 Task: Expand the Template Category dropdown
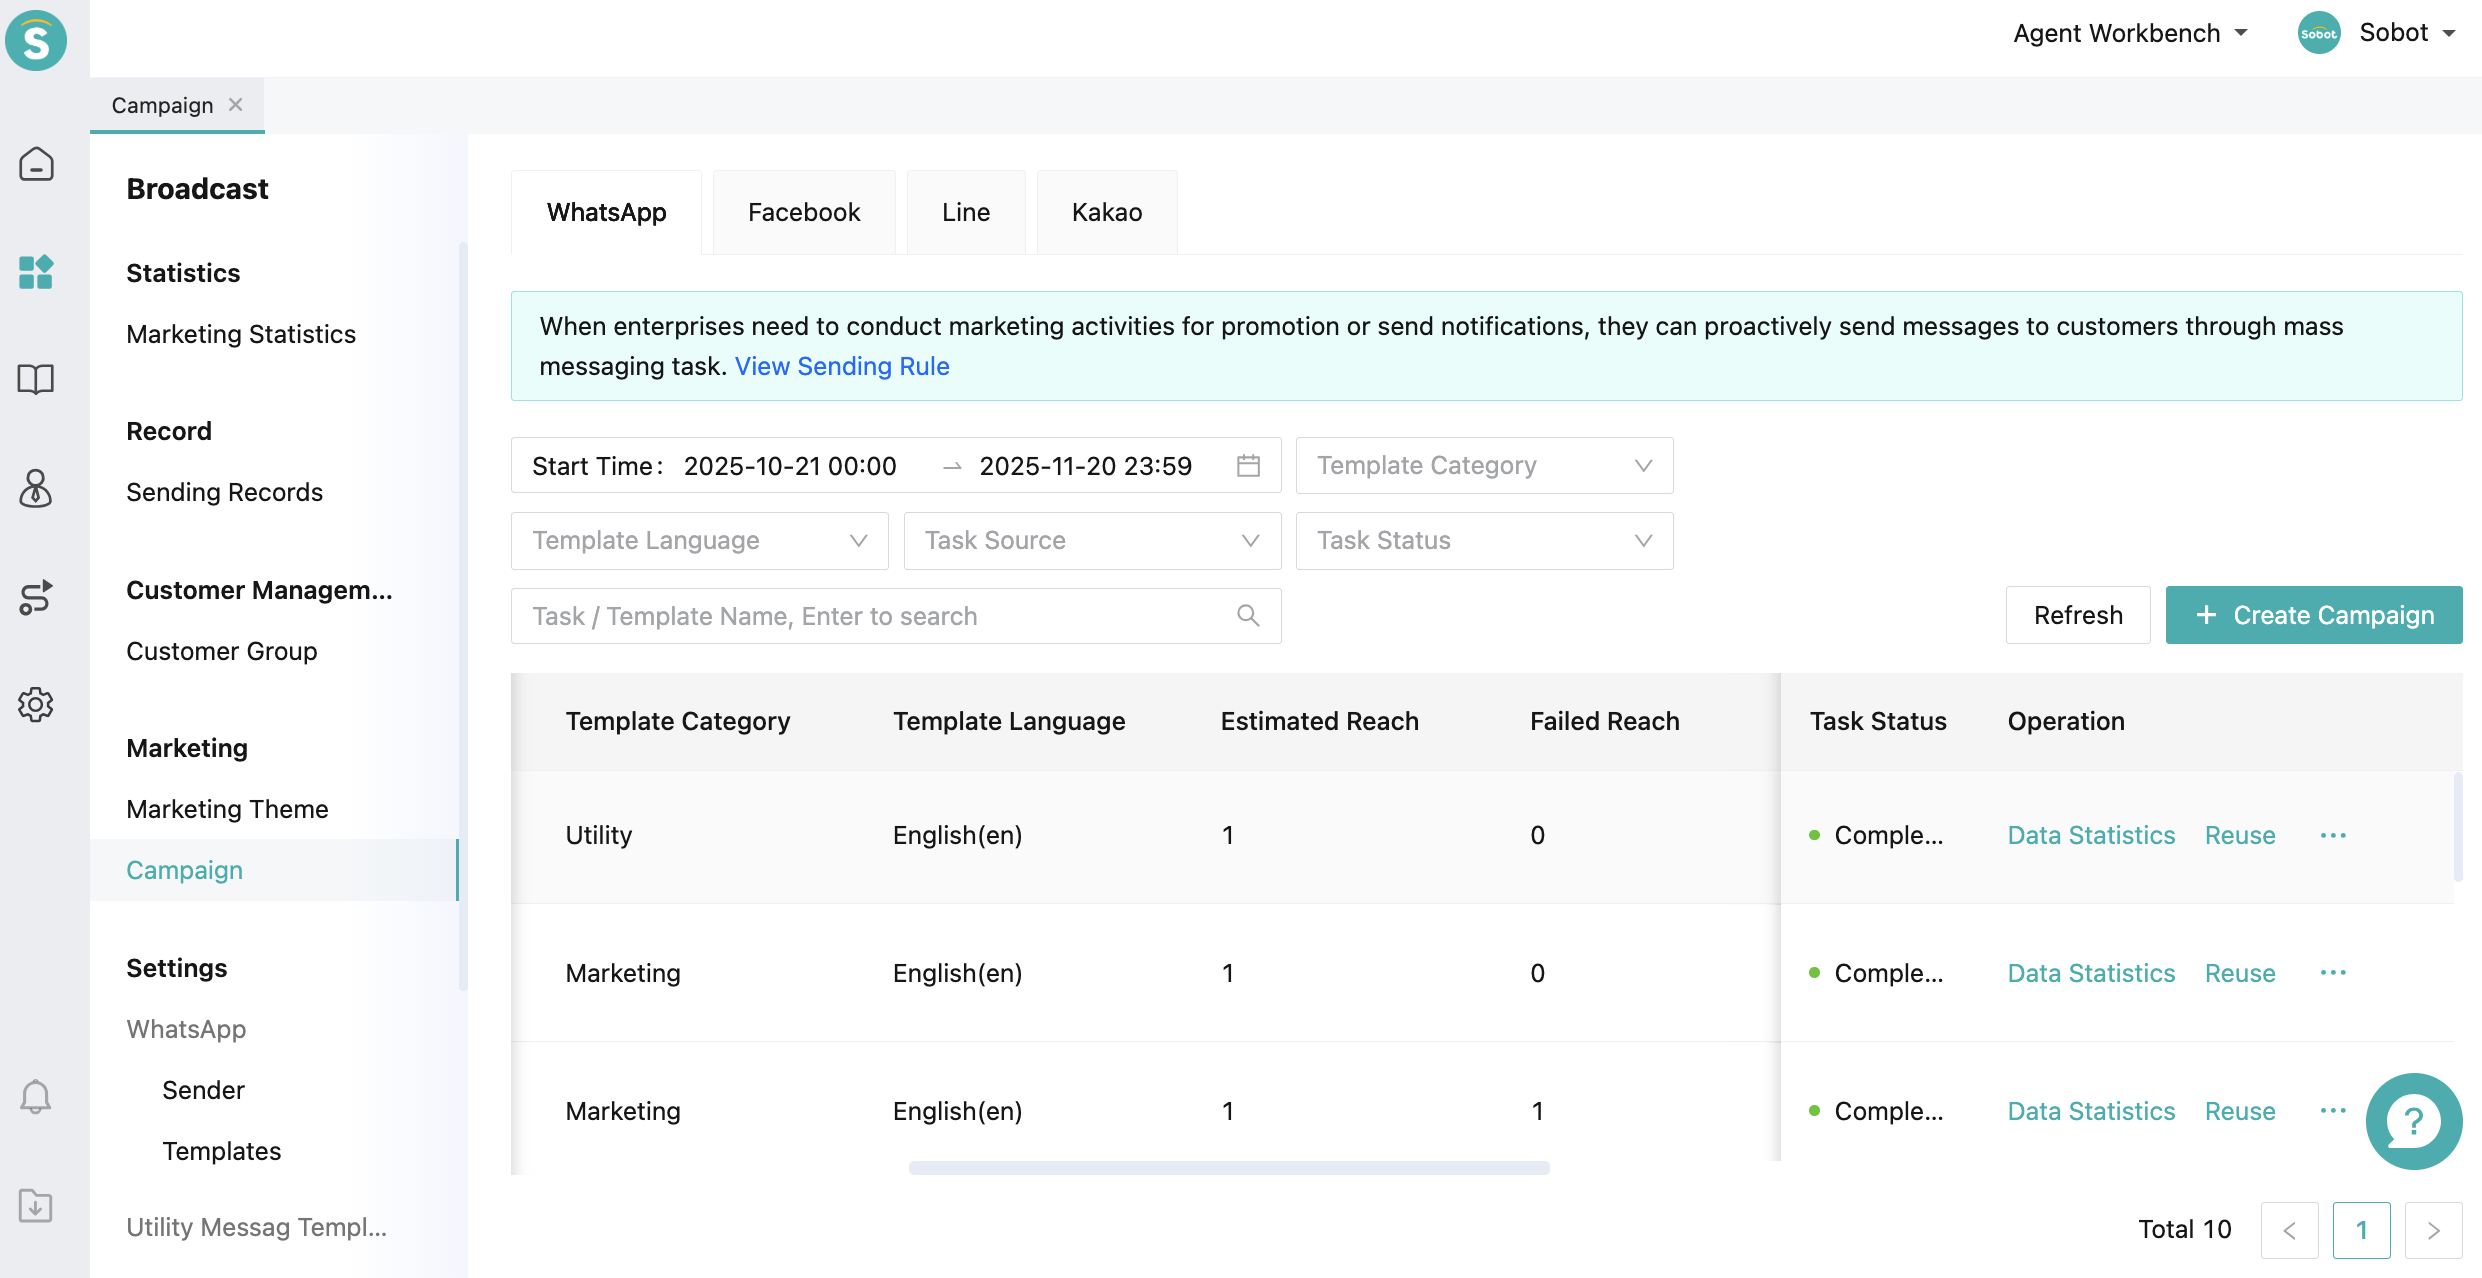1484,466
